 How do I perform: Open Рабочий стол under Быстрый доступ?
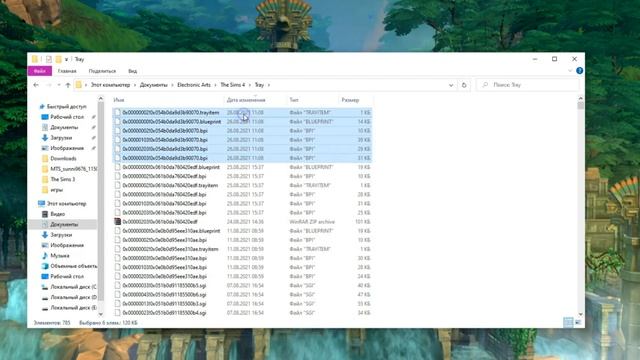click(x=67, y=117)
